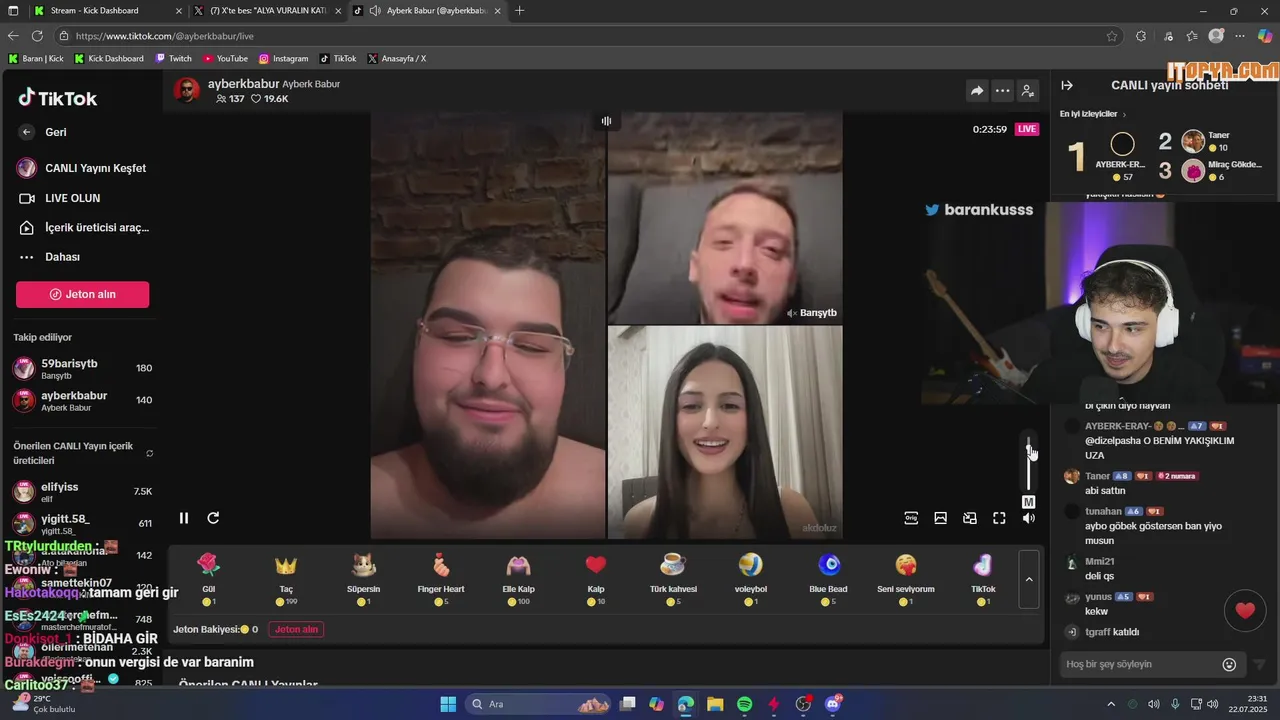Open 59barisytb followed channel

coord(82,369)
